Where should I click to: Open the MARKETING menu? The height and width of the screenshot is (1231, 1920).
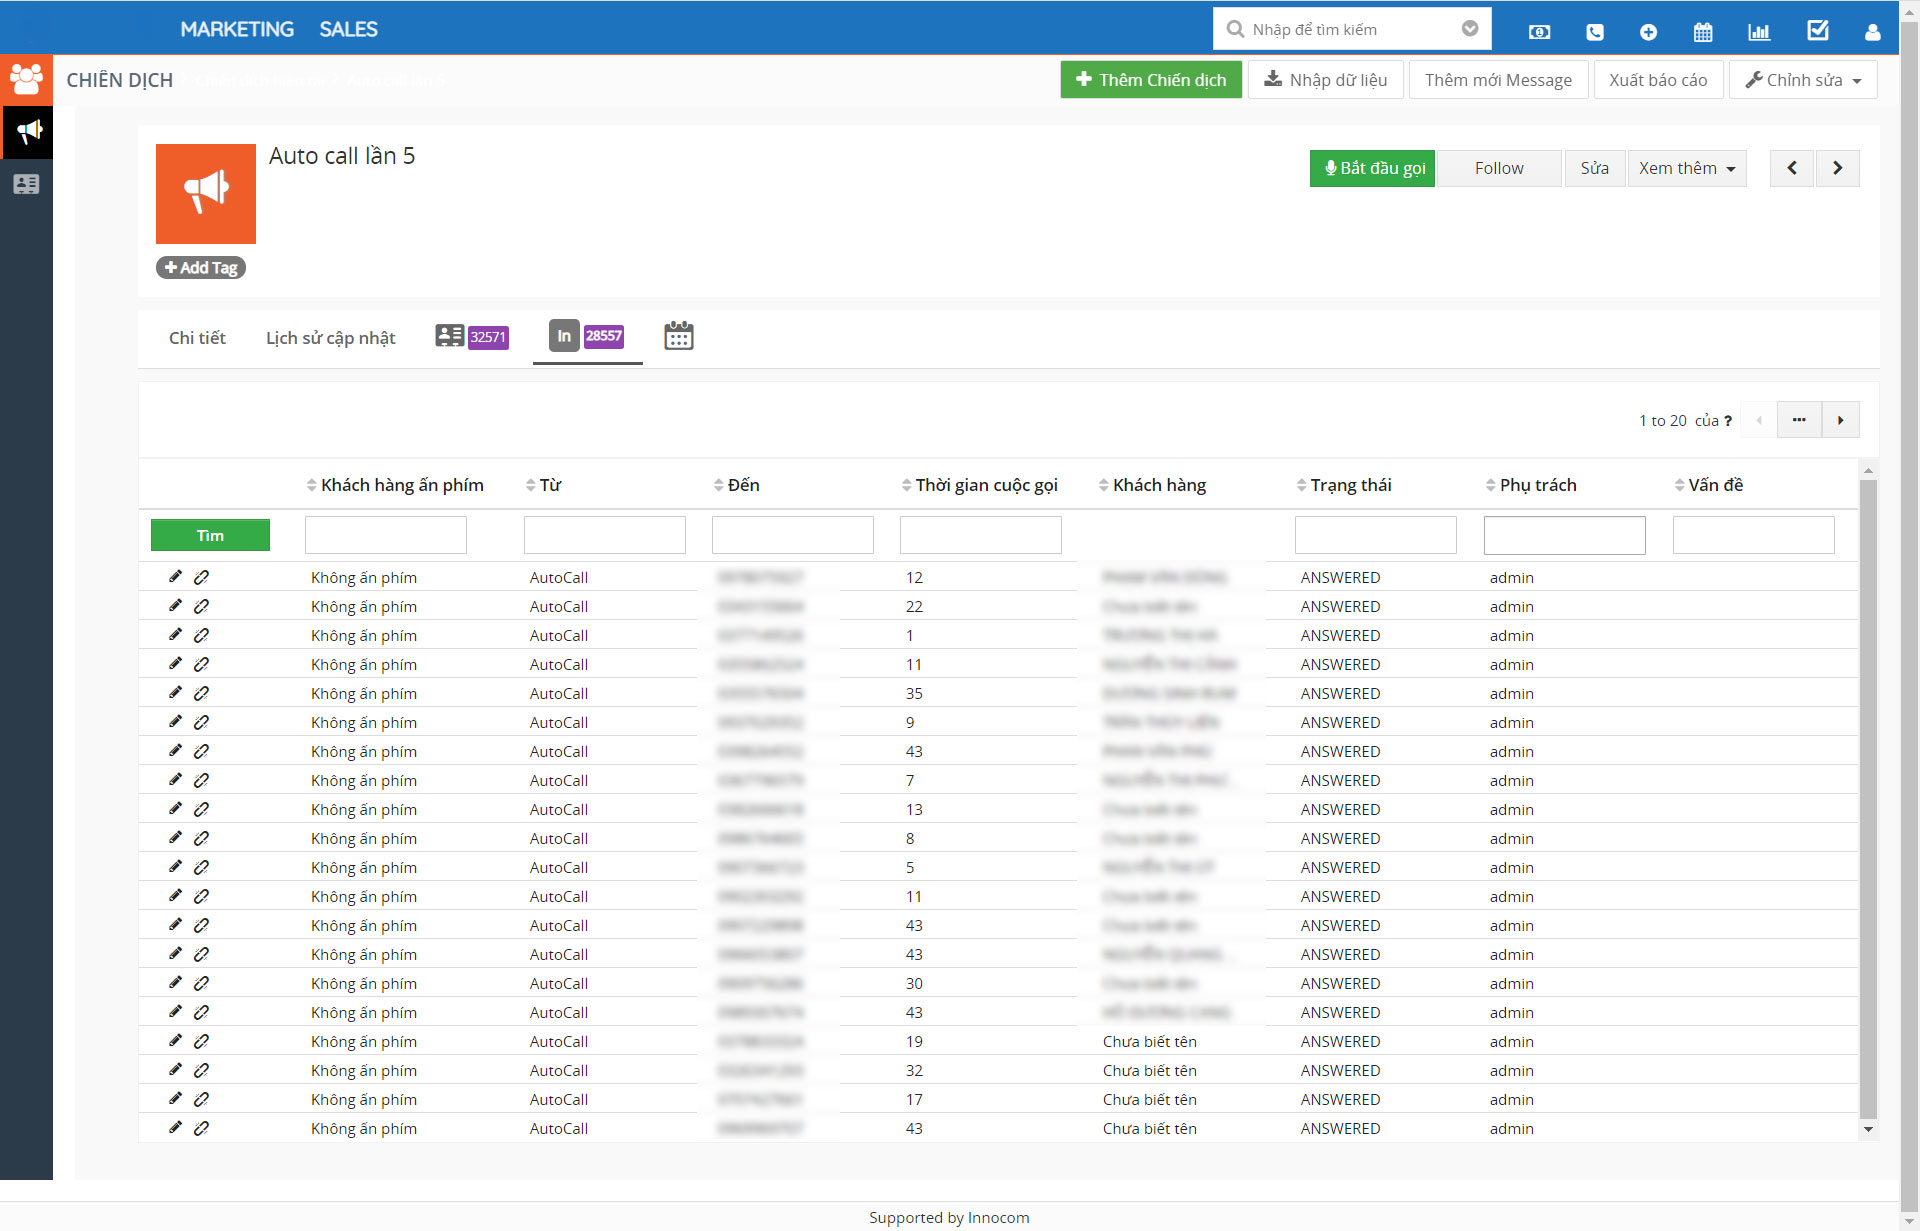click(237, 29)
